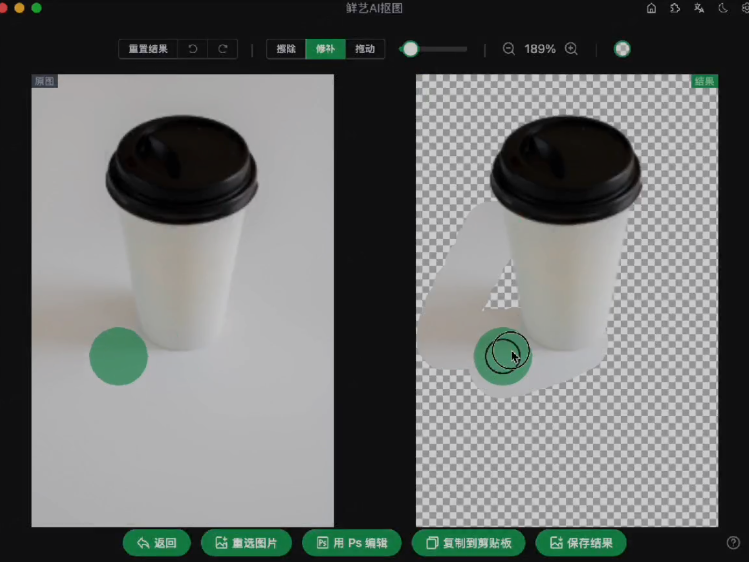The height and width of the screenshot is (562, 749).
Task: Click the green brush circle in original image
Action: [118, 356]
